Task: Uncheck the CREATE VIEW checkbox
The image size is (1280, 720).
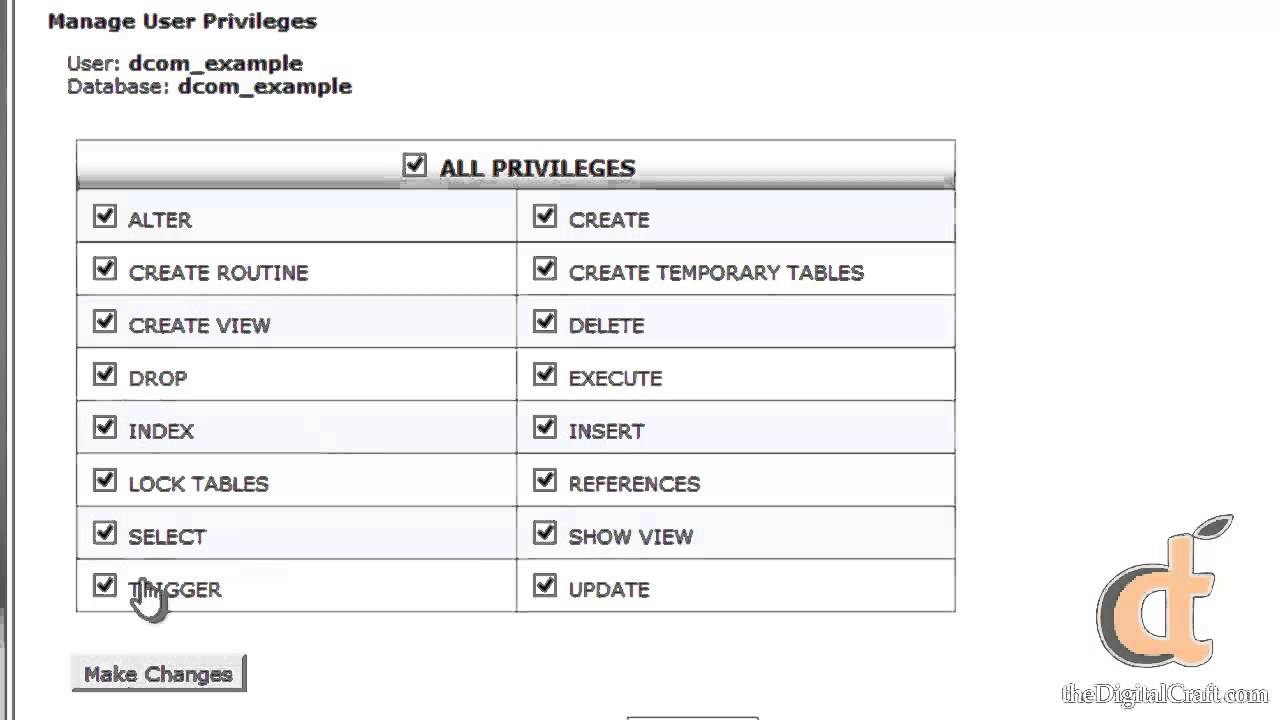Action: tap(105, 322)
